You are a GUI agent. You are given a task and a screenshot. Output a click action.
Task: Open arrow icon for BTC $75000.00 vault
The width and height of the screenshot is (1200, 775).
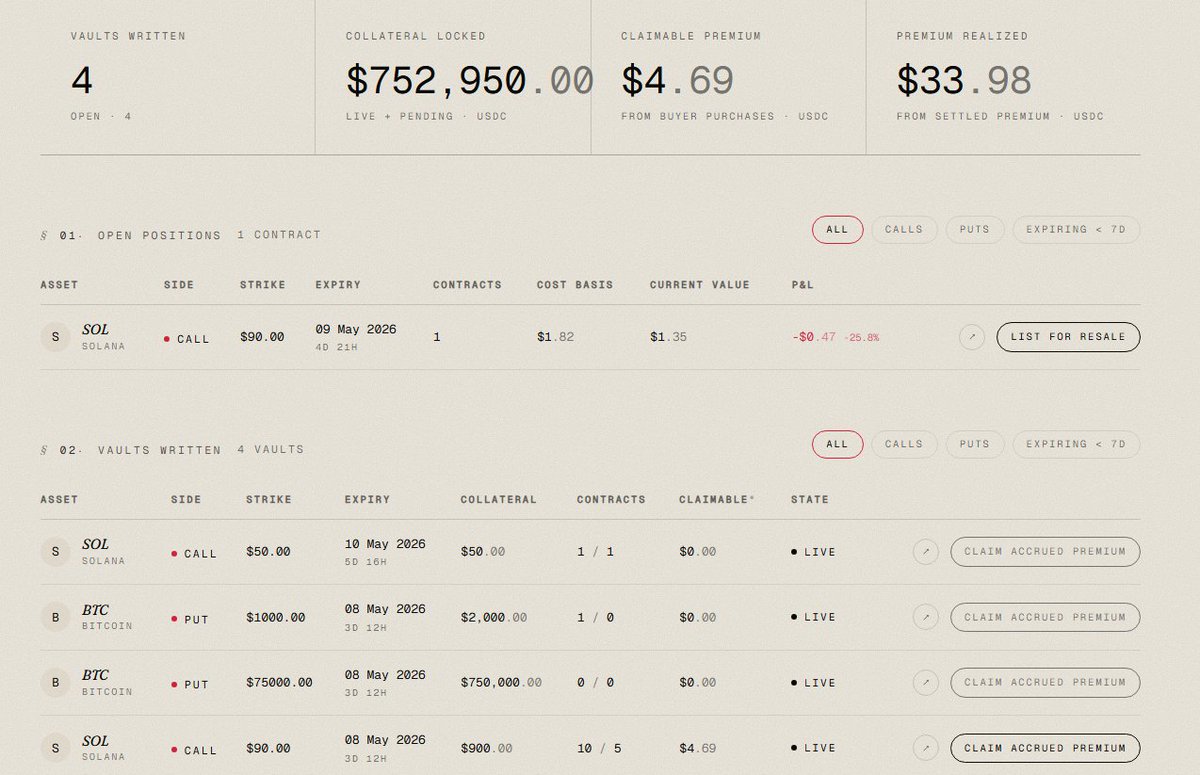click(x=926, y=683)
